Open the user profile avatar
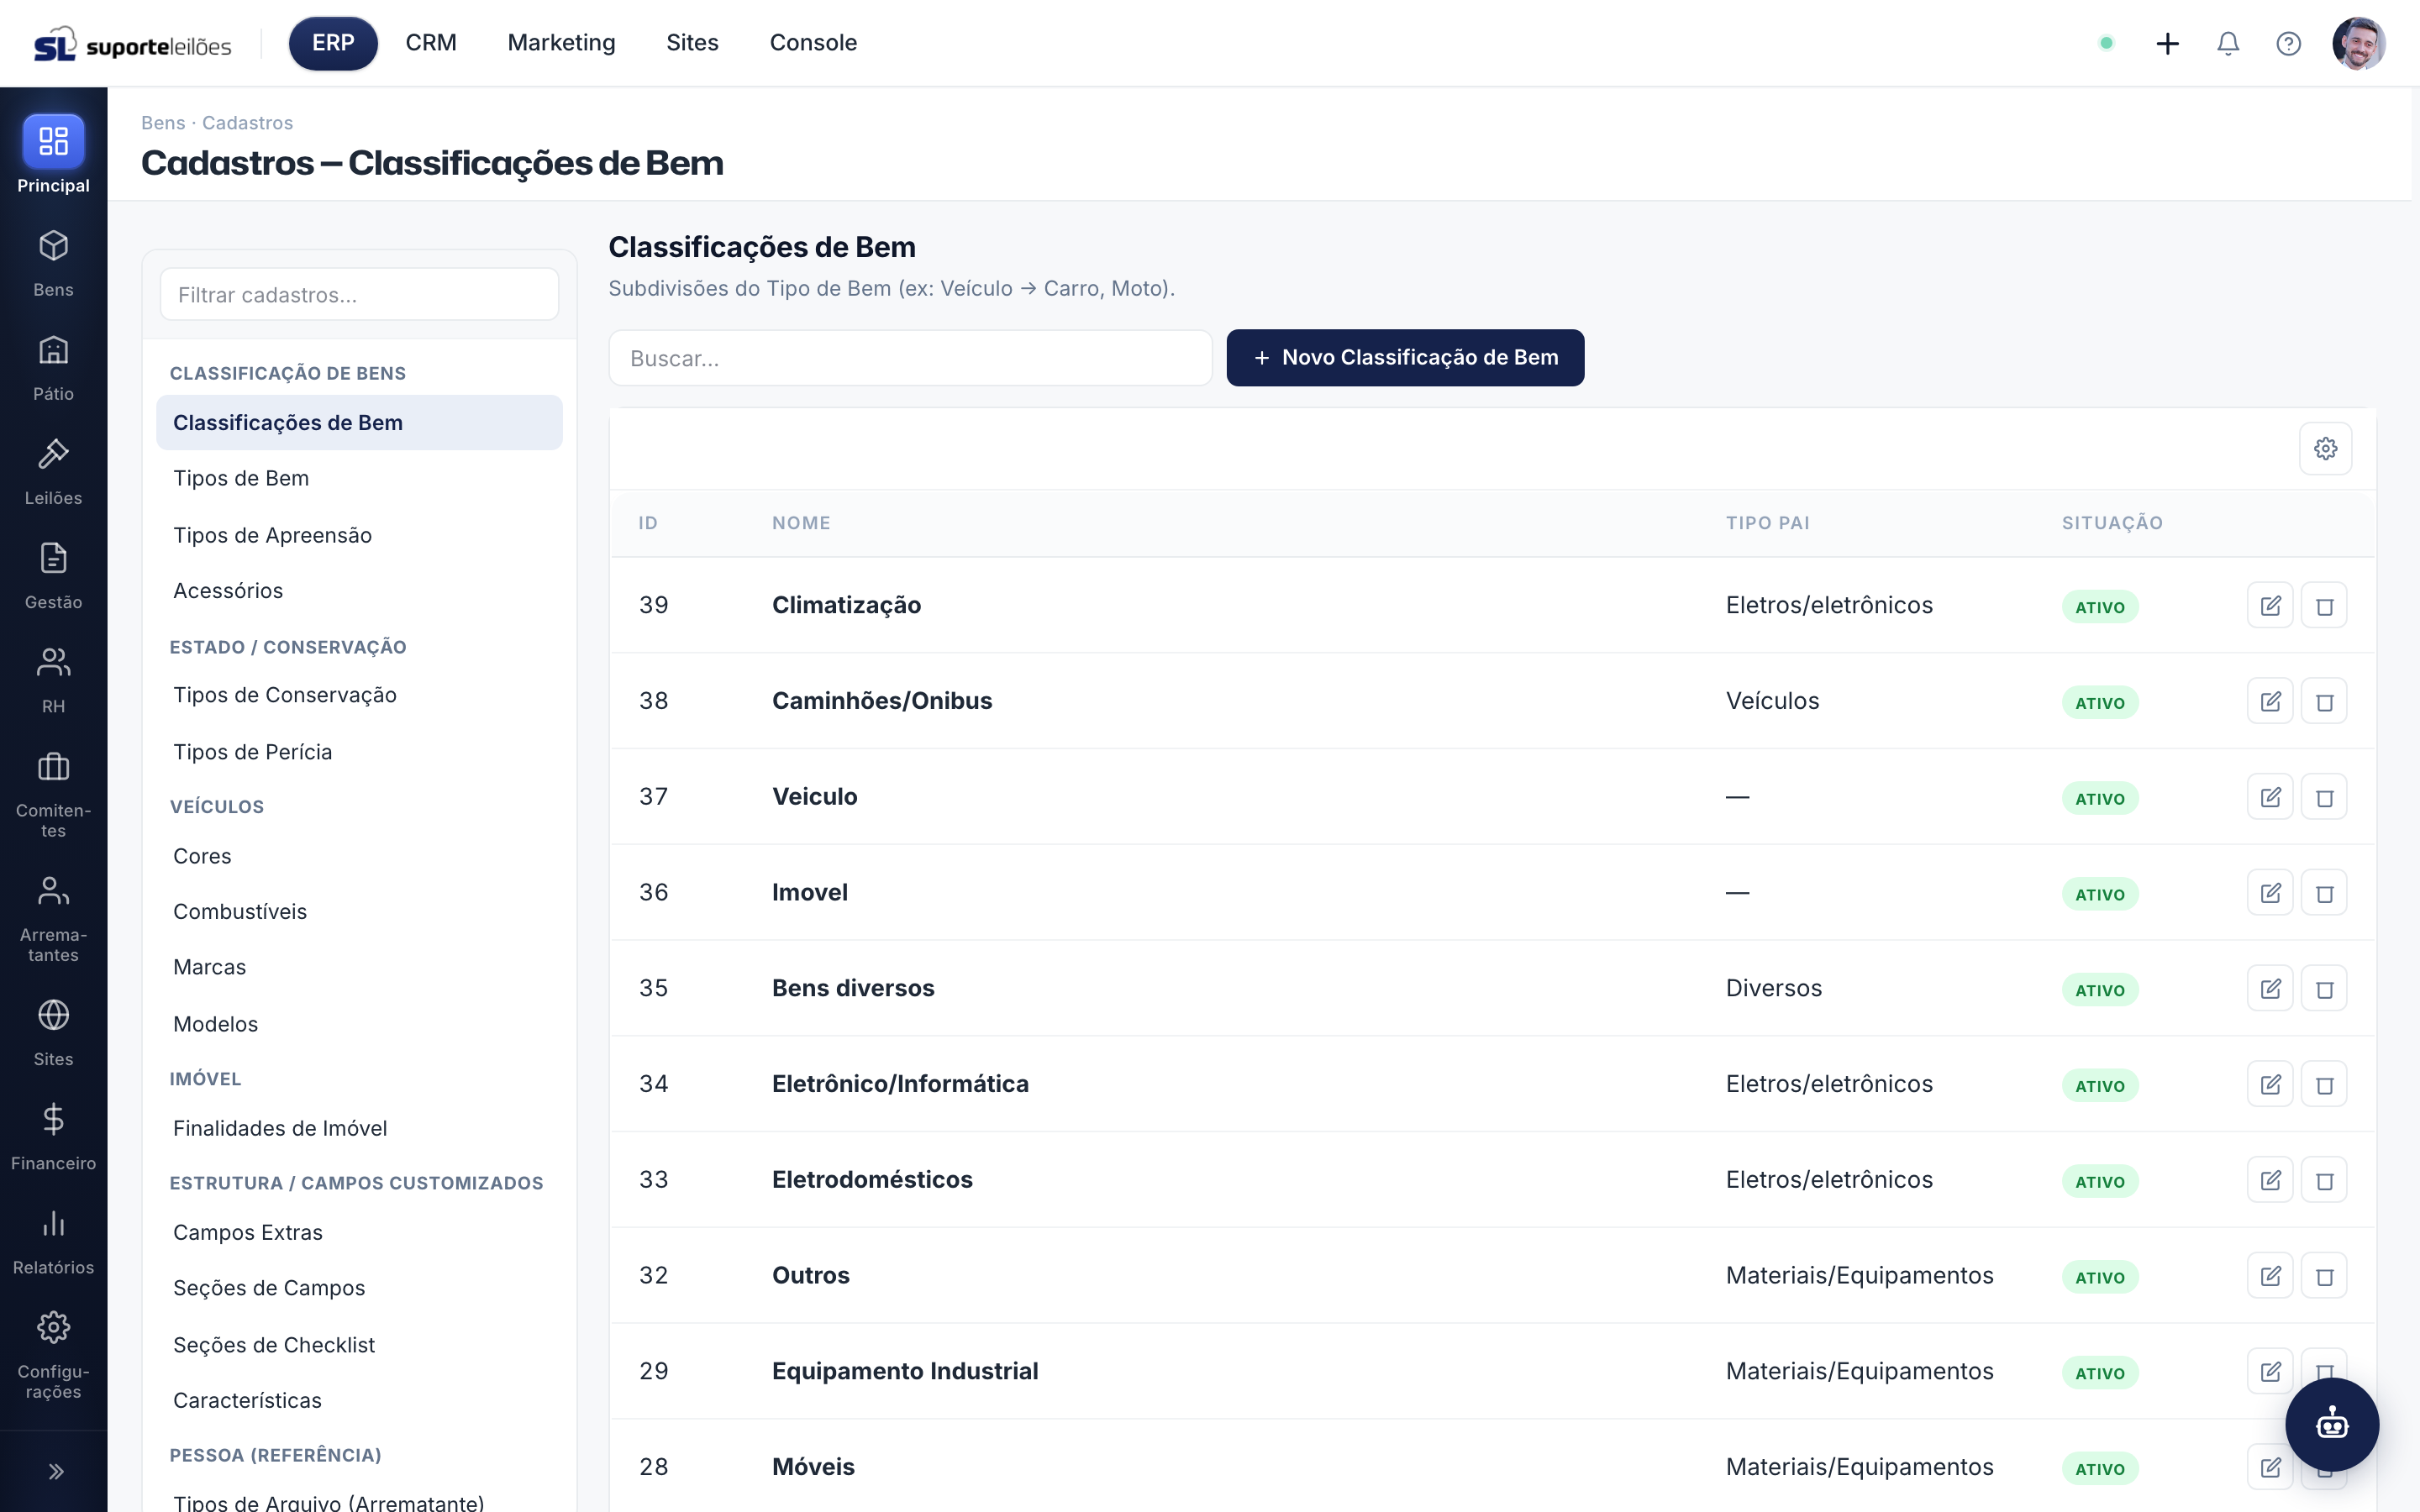Screen dimensions: 2420x1512 [x=2358, y=43]
